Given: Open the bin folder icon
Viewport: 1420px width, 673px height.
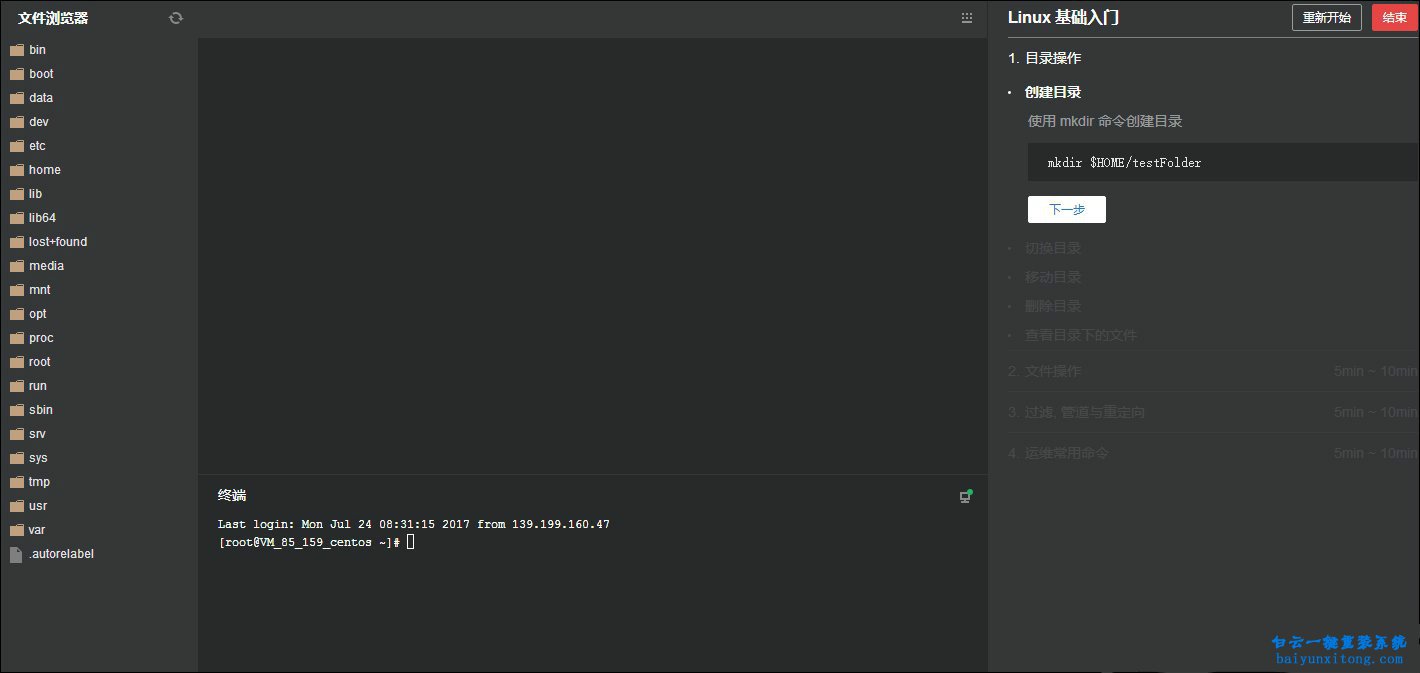Looking at the screenshot, I should tap(16, 50).
